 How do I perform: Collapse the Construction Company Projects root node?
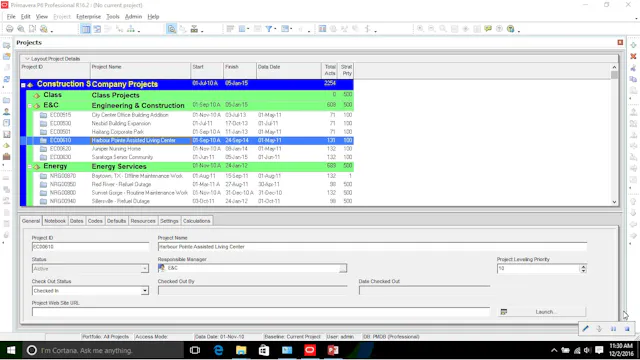click(x=23, y=85)
